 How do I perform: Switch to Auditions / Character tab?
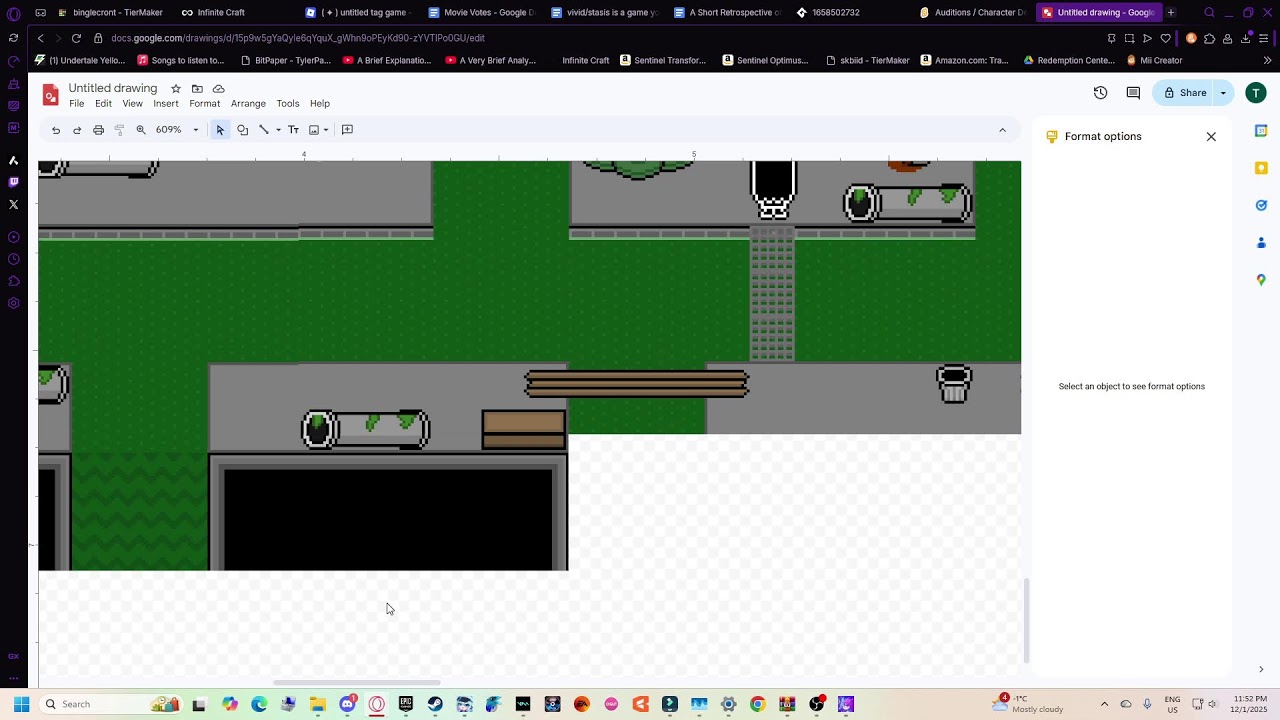(x=973, y=12)
